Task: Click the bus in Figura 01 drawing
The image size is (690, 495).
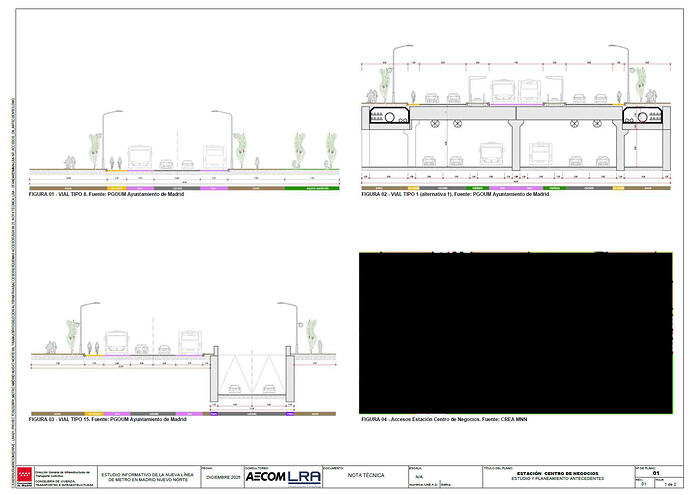Action: point(140,156)
